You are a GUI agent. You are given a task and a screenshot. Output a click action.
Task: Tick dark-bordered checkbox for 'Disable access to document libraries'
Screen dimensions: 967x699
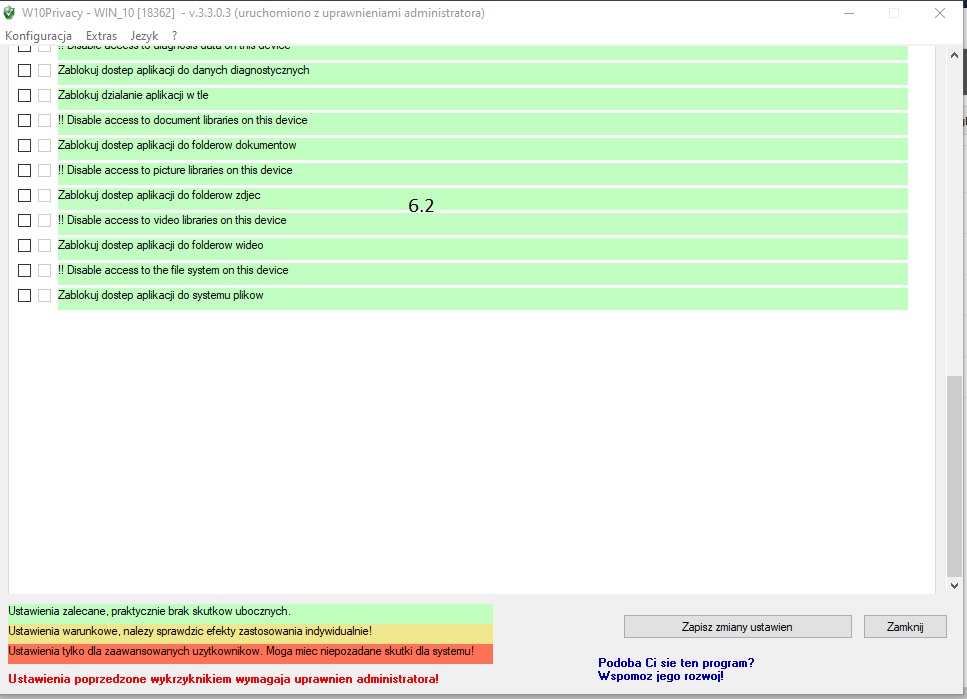(x=25, y=120)
